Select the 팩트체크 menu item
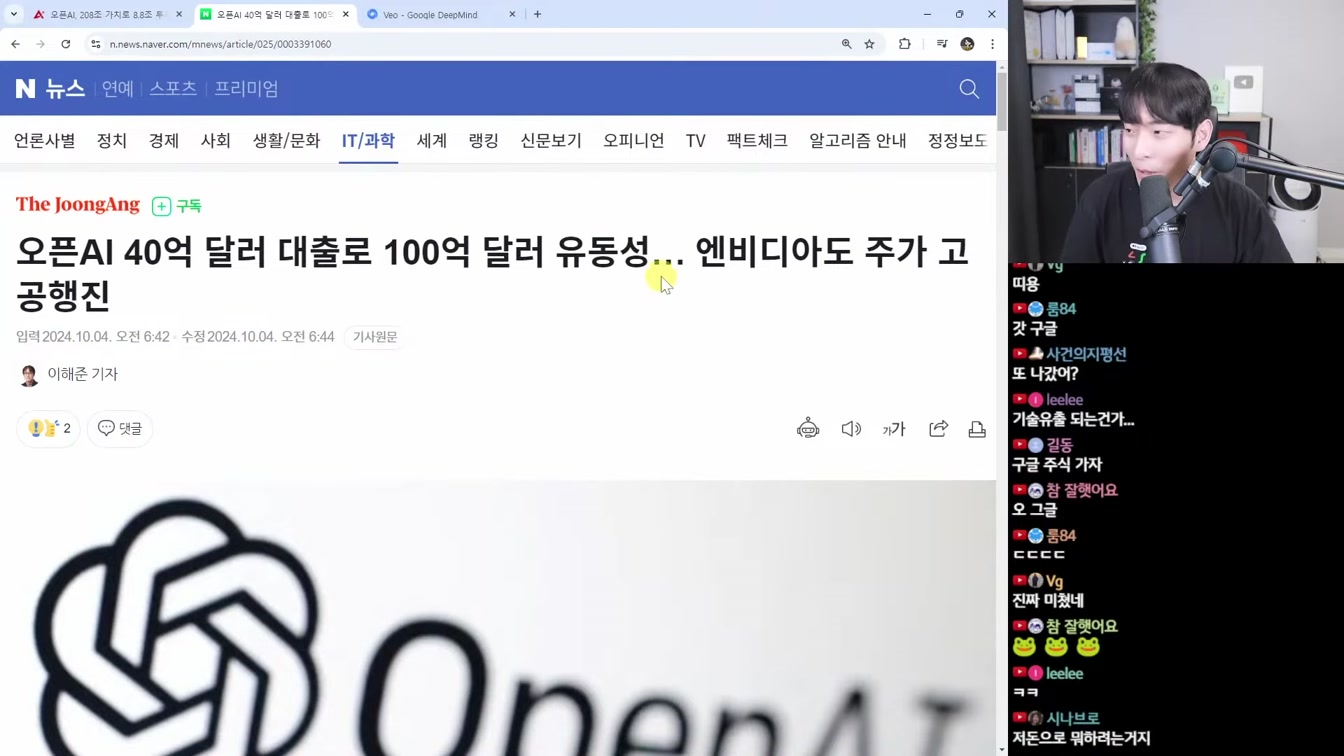Image resolution: width=1344 pixels, height=756 pixels. click(x=757, y=141)
